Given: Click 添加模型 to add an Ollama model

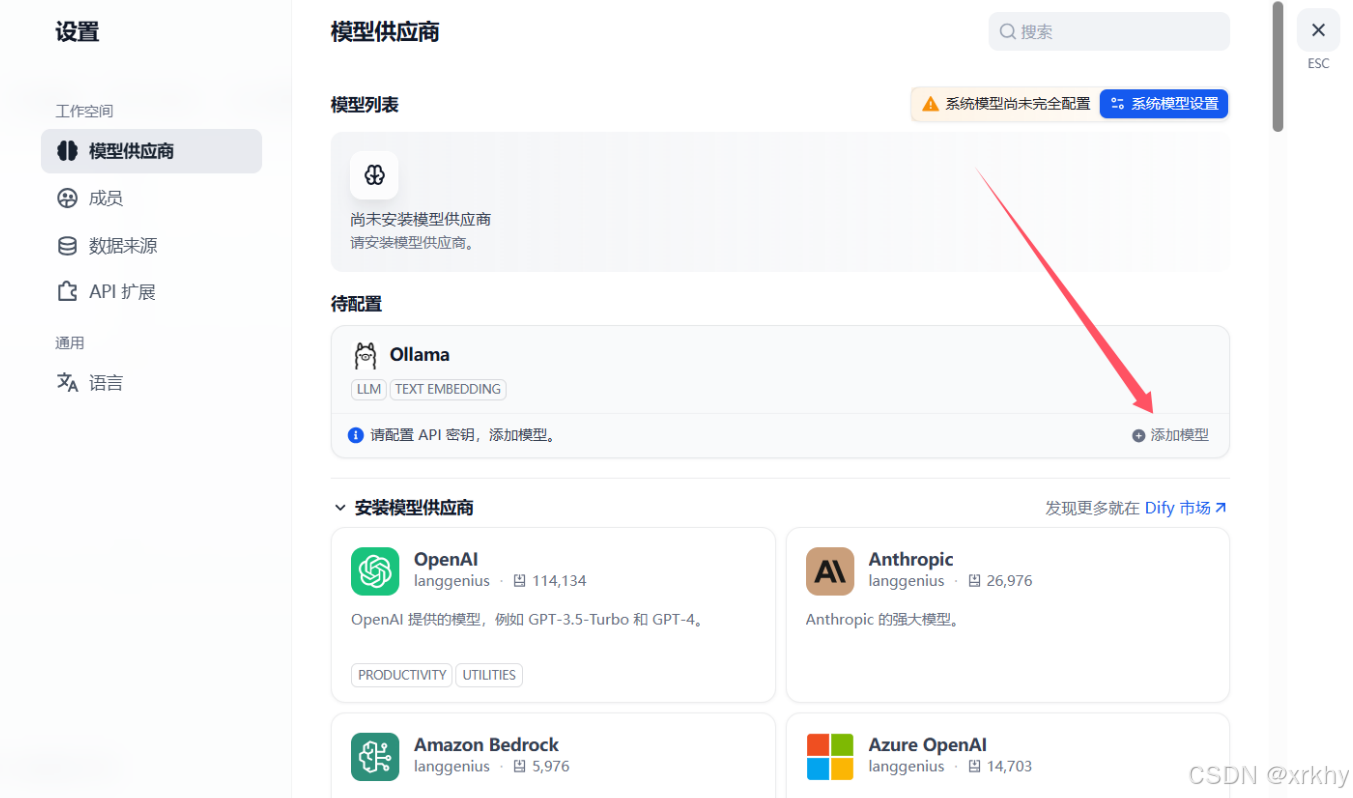Looking at the screenshot, I should point(1170,435).
